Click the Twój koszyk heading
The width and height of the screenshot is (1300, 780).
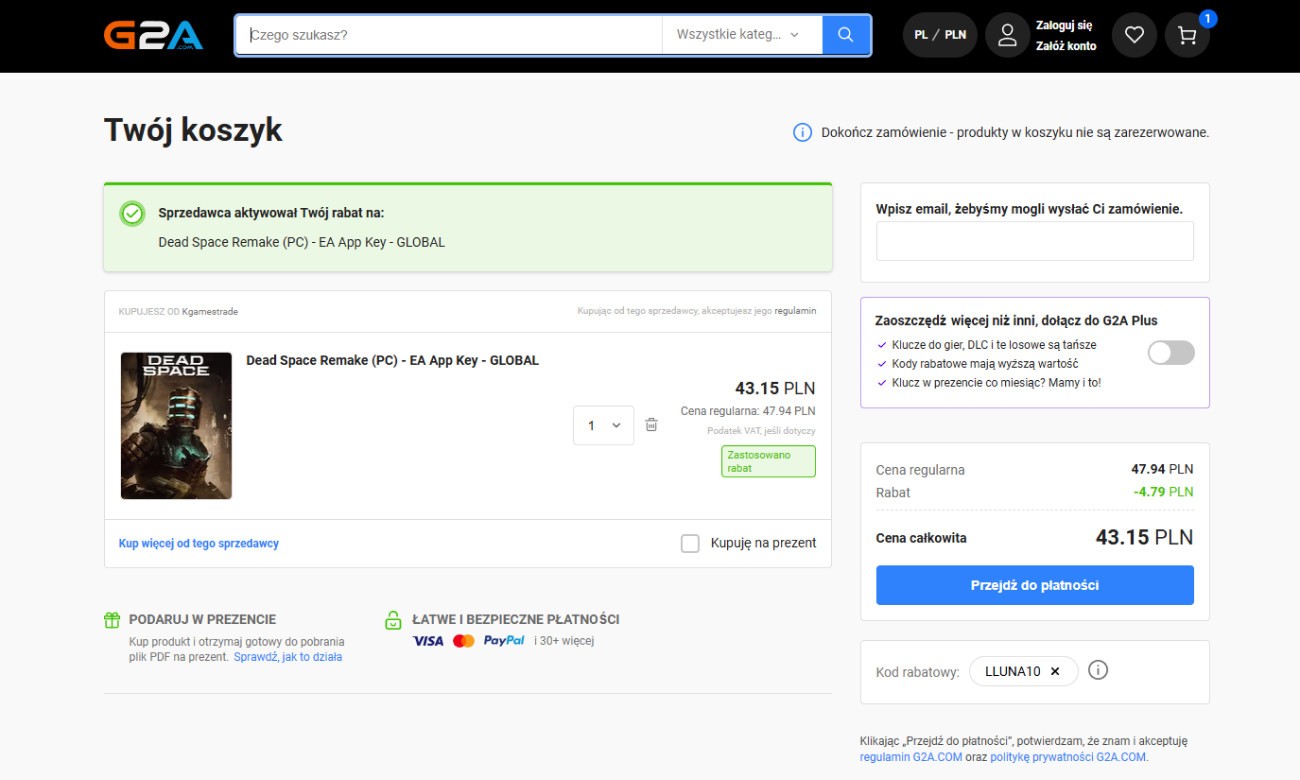(x=193, y=130)
